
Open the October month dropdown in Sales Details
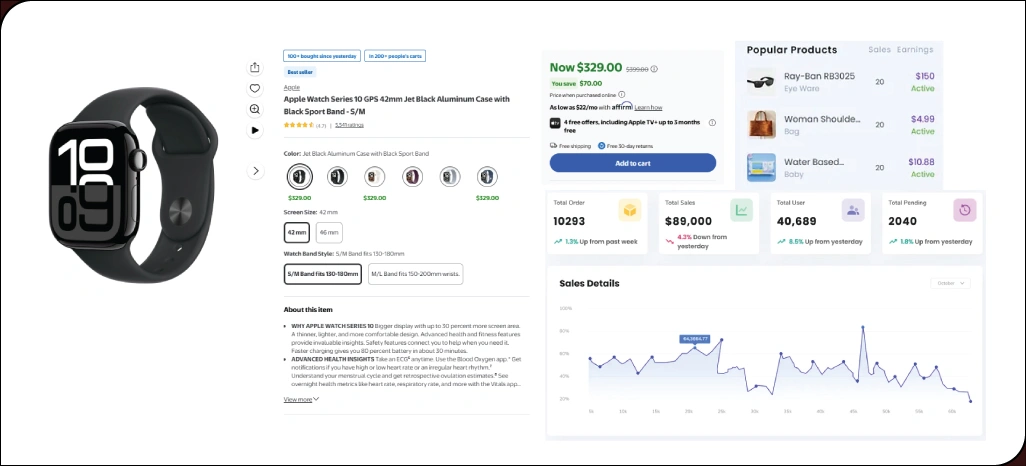coord(950,283)
